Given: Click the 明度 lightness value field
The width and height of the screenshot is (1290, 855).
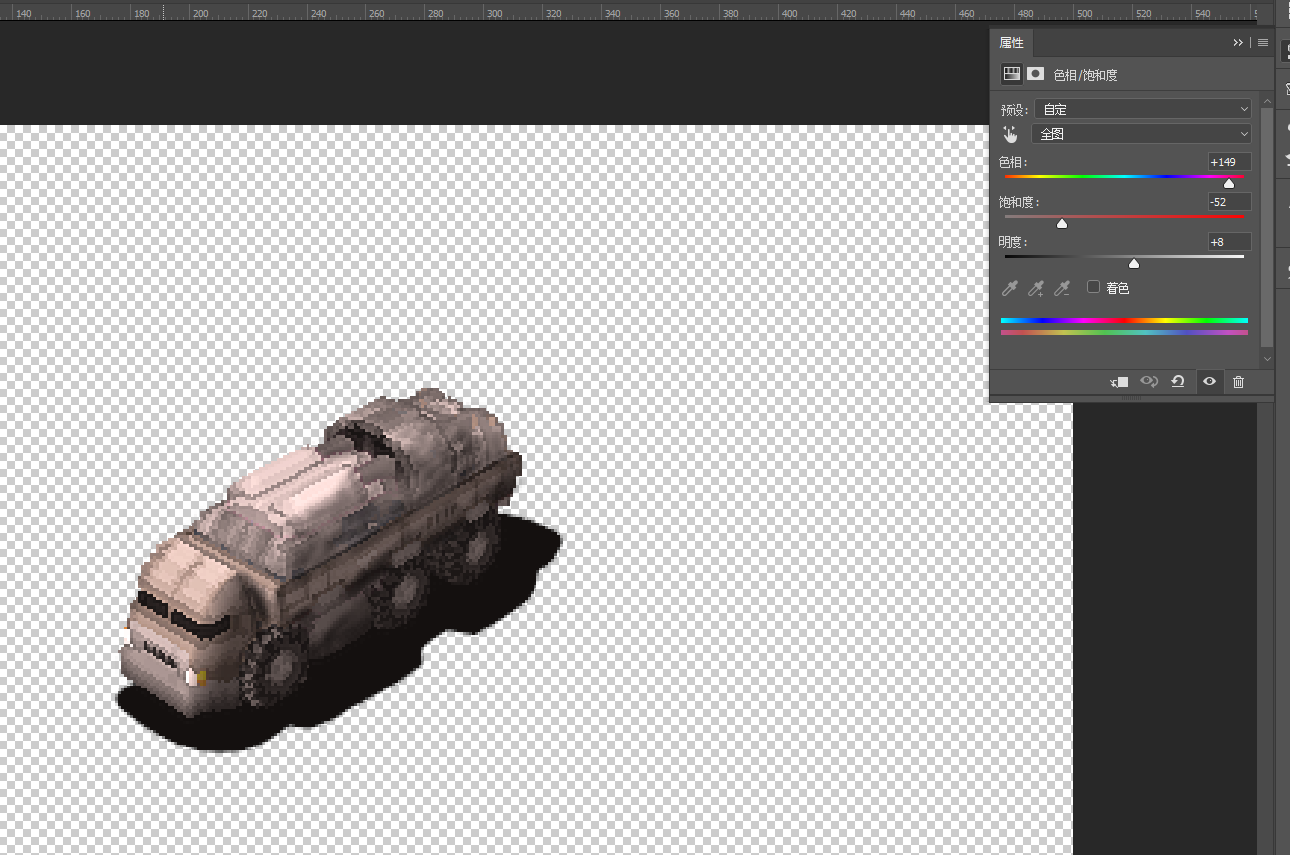Looking at the screenshot, I should 1229,241.
